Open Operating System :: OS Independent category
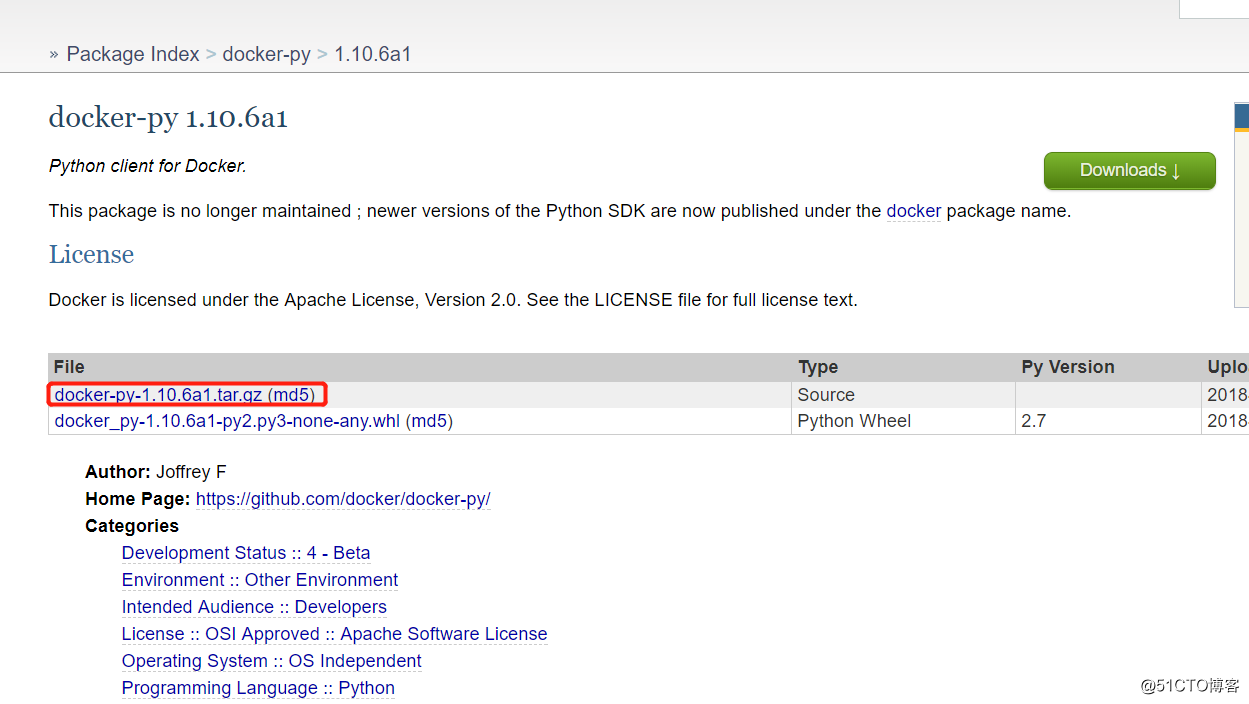This screenshot has width=1249, height=704. click(x=271, y=661)
